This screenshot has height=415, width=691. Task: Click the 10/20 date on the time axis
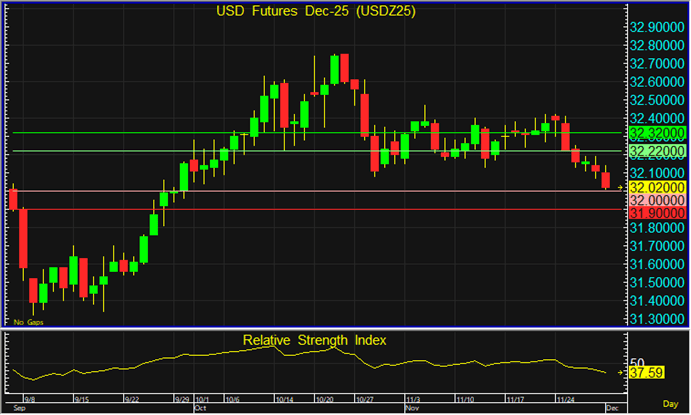[324, 397]
